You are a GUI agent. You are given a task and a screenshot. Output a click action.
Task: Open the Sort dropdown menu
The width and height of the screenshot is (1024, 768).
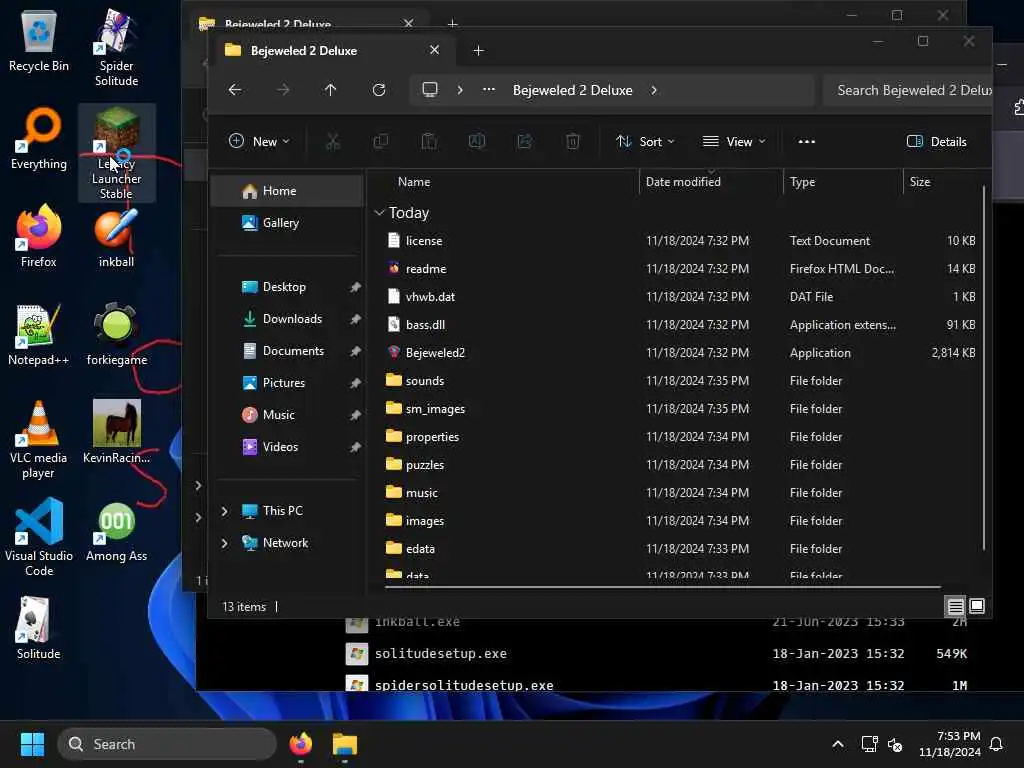click(645, 141)
